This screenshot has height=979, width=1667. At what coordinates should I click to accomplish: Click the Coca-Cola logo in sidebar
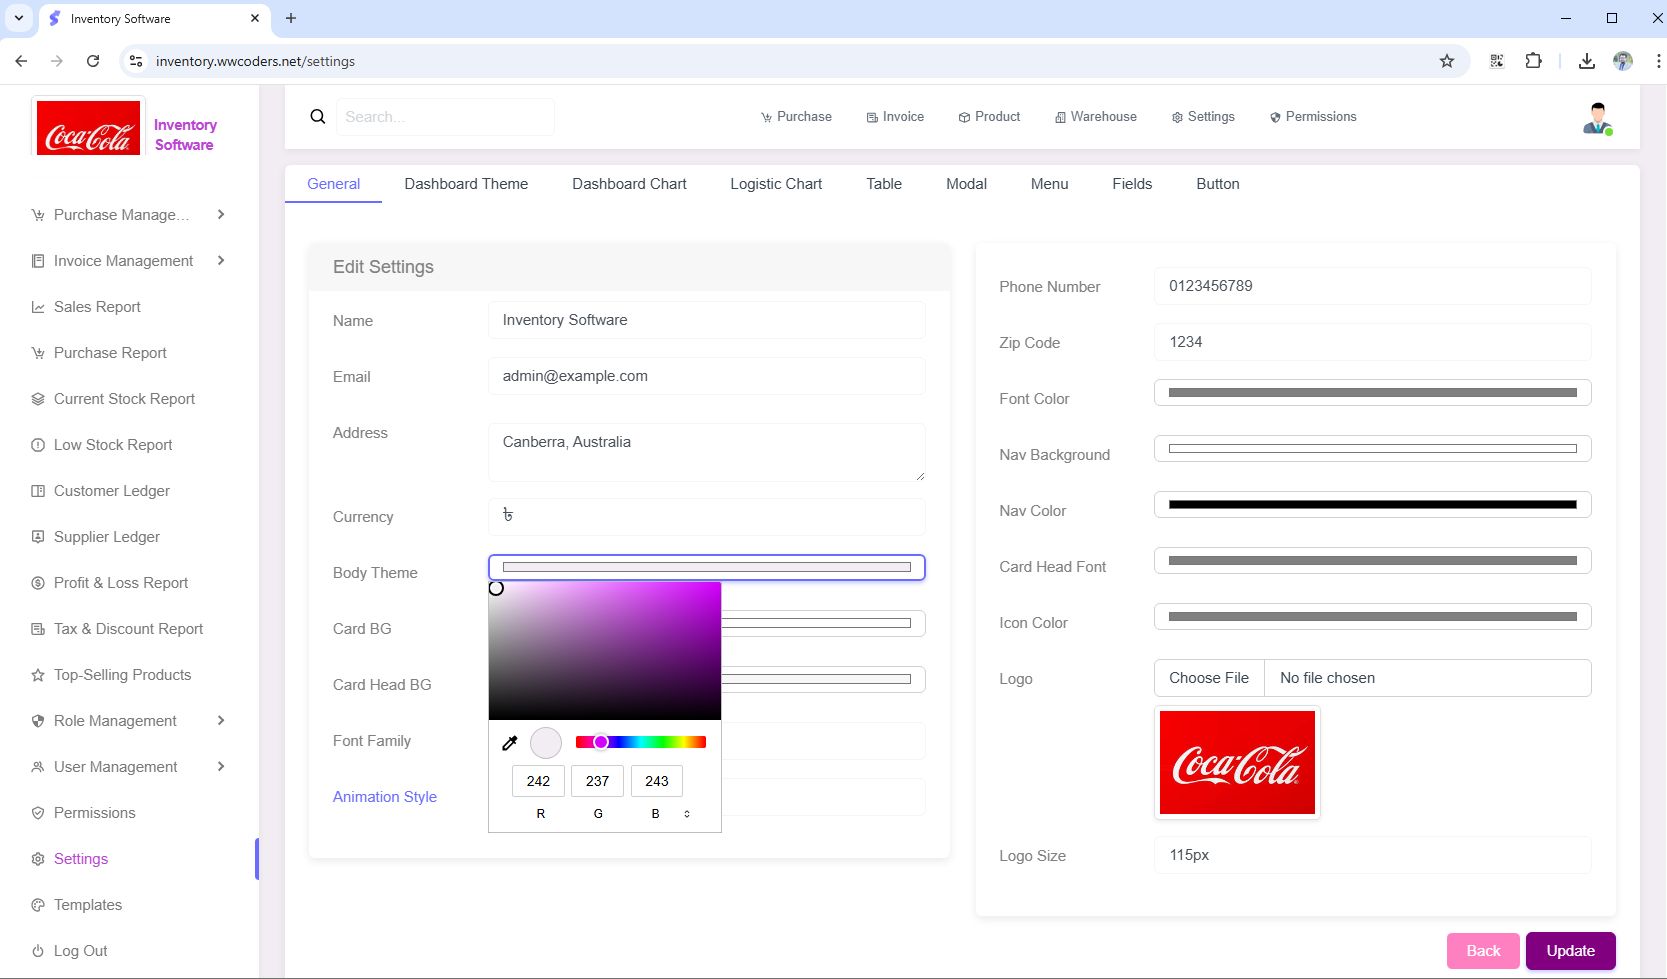point(88,128)
